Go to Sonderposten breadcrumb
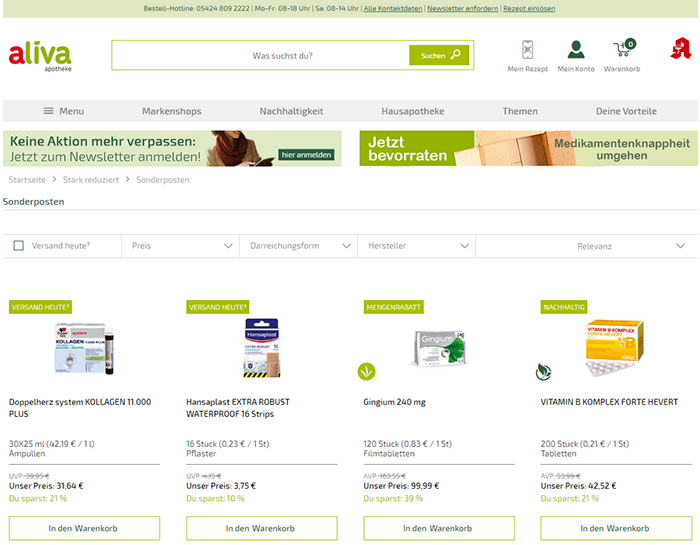This screenshot has height=545, width=700. [162, 180]
